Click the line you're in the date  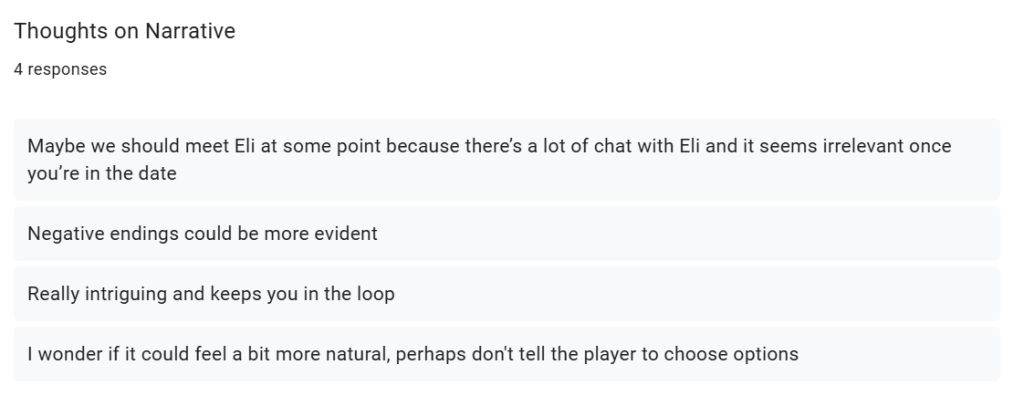pos(102,174)
